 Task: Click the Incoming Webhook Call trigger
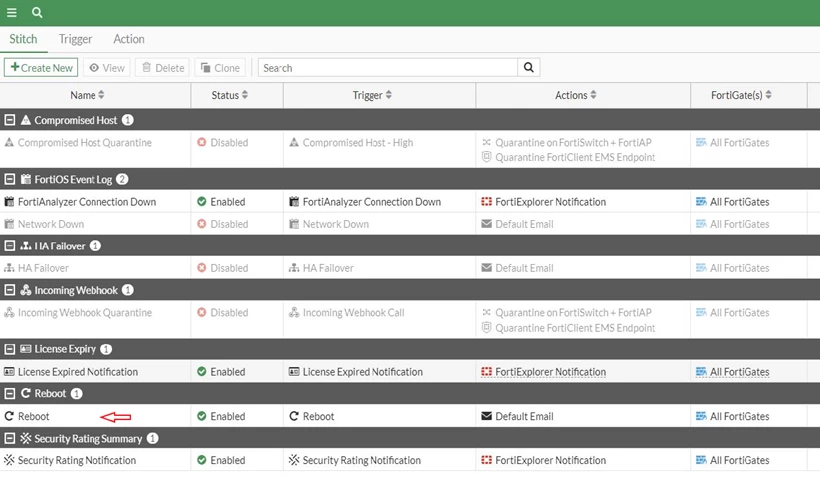[x=354, y=312]
